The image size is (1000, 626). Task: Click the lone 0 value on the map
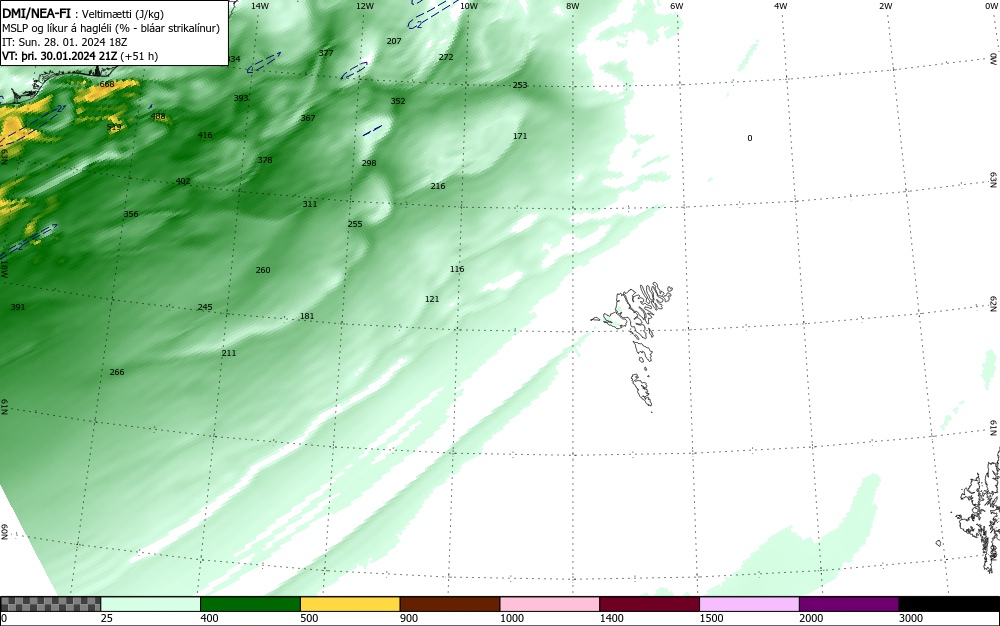coord(749,138)
